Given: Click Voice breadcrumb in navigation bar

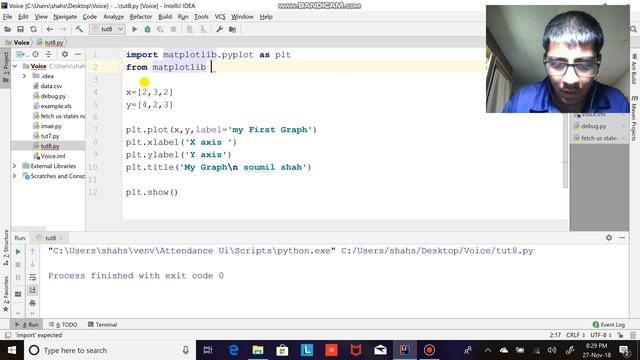Looking at the screenshot, I should click(x=18, y=42).
